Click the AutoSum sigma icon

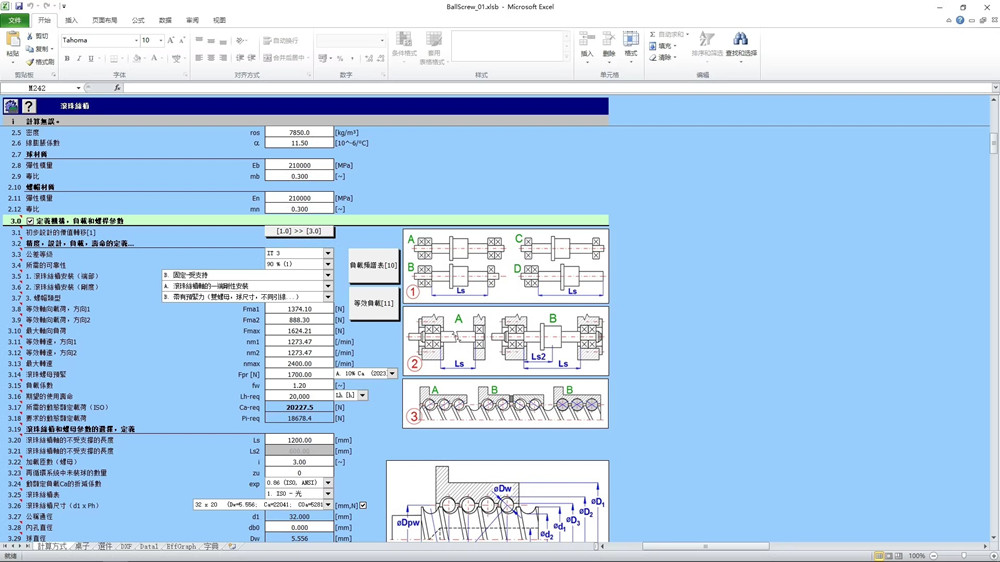652,34
